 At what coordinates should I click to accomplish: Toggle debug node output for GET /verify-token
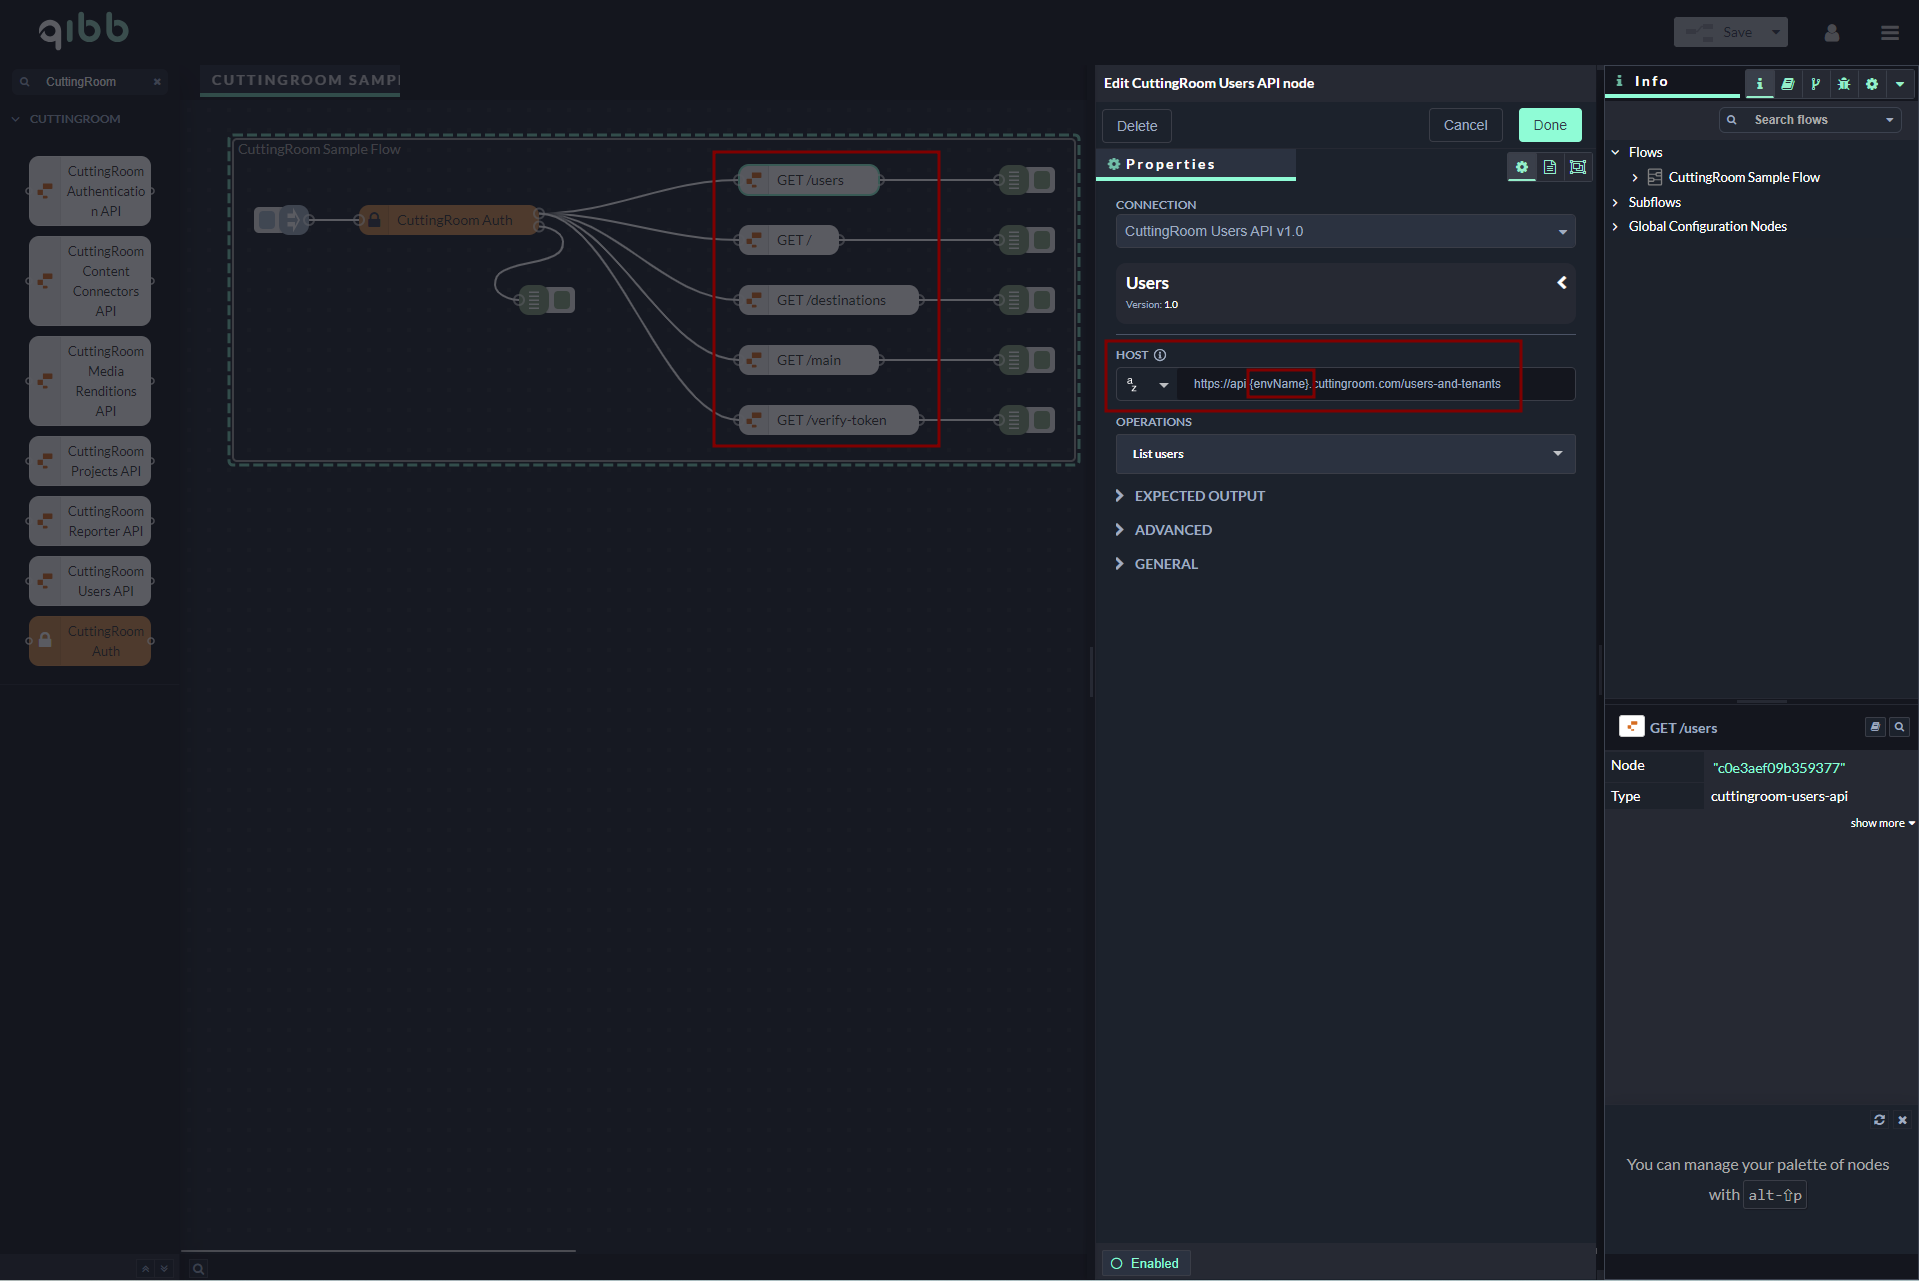(1043, 420)
